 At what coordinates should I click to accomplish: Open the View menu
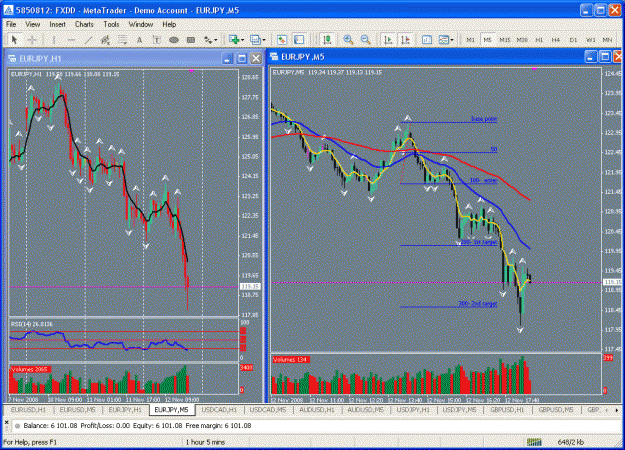[33, 24]
